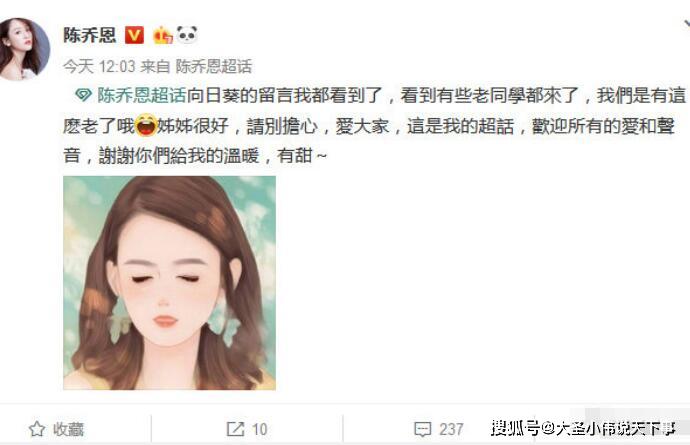690x445 pixels.
Task: Open the 237 comments count
Action: coord(451,429)
